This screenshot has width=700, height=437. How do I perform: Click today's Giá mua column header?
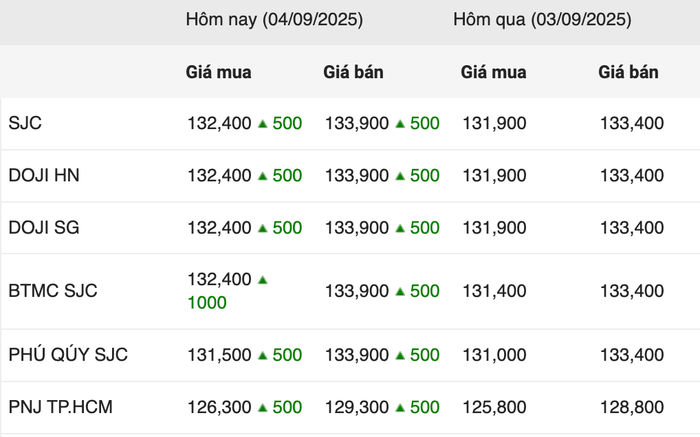point(218,72)
